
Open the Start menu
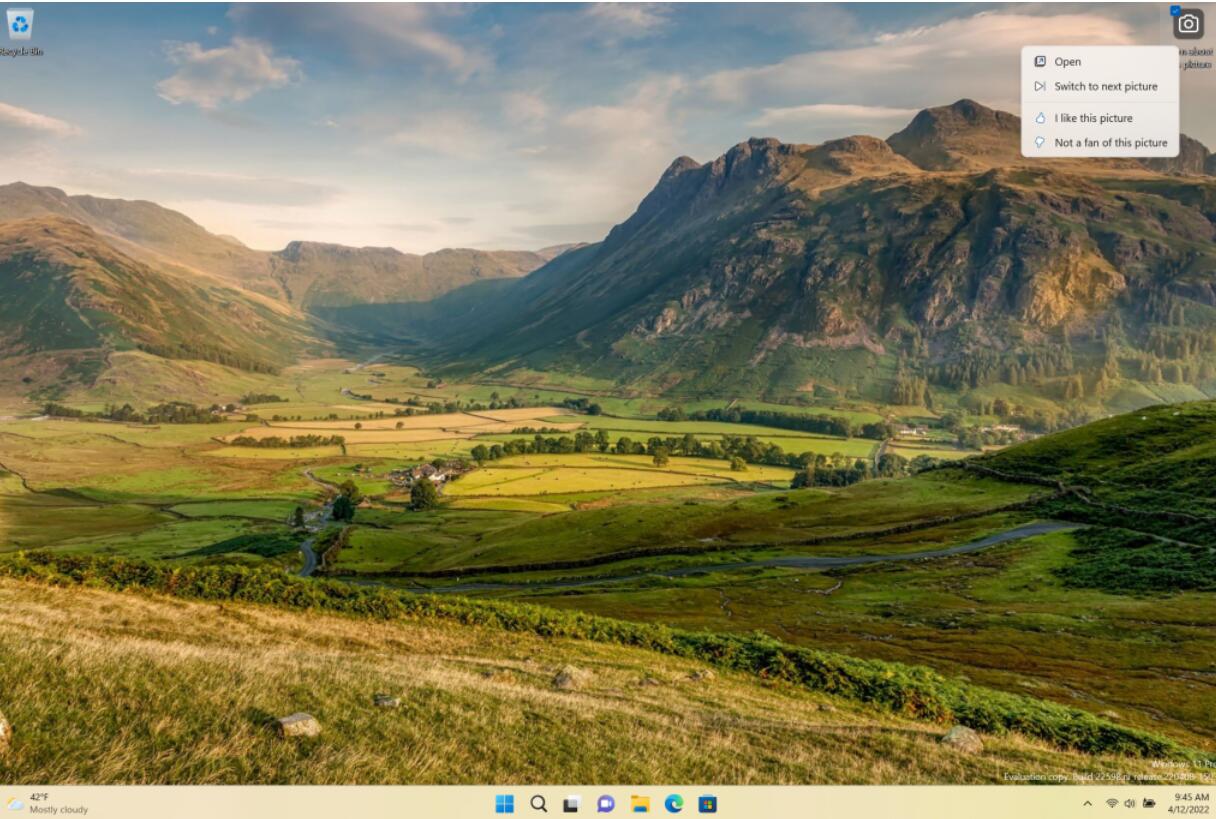(x=505, y=803)
